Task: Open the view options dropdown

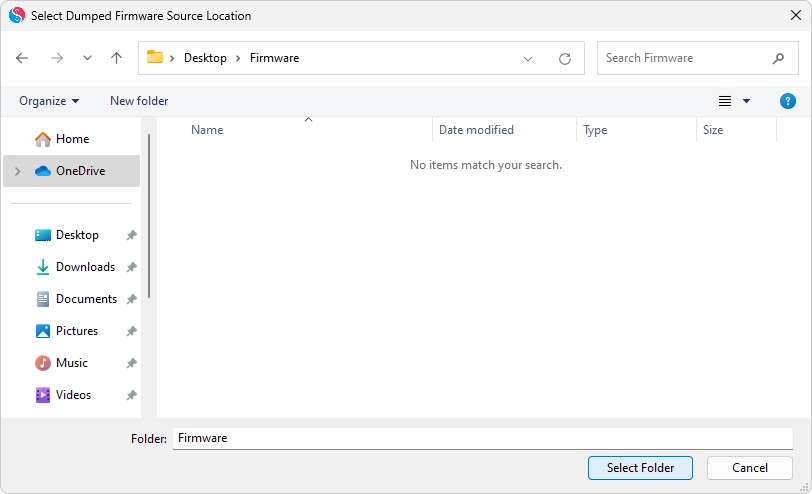Action: click(746, 101)
